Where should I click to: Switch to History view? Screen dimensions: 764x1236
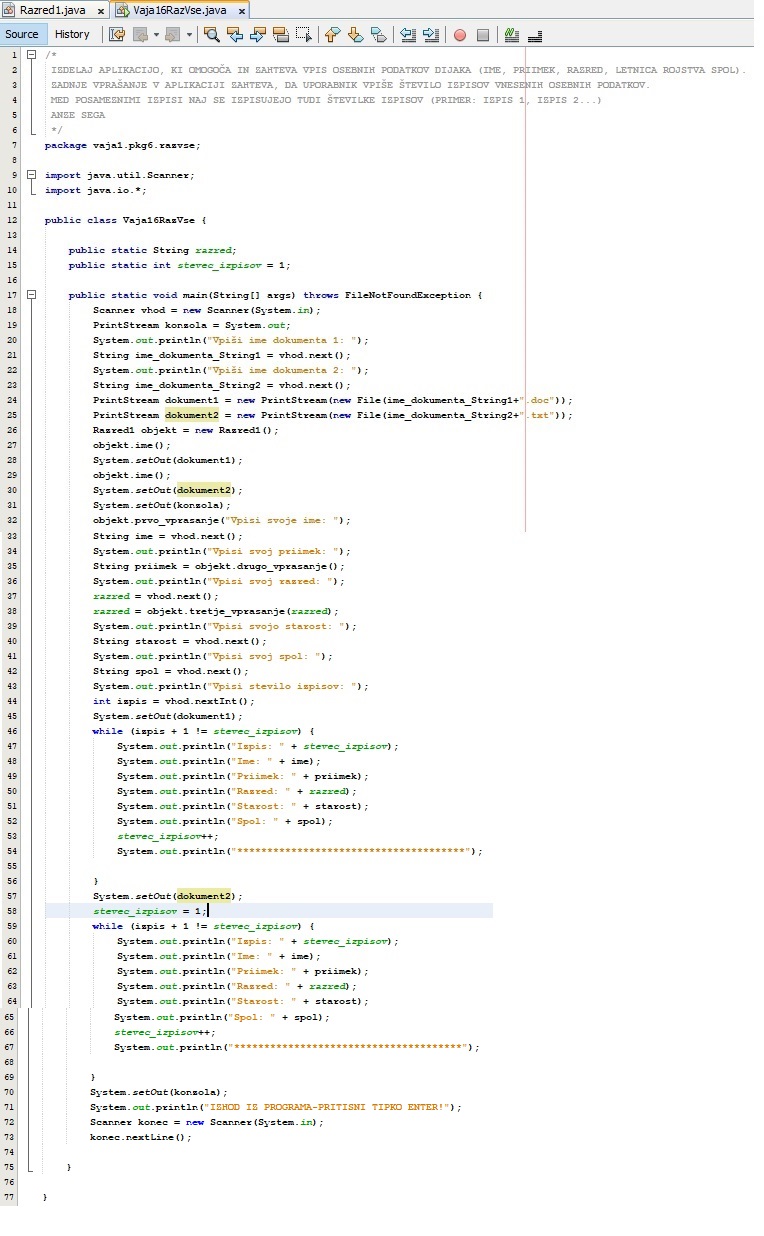click(72, 34)
